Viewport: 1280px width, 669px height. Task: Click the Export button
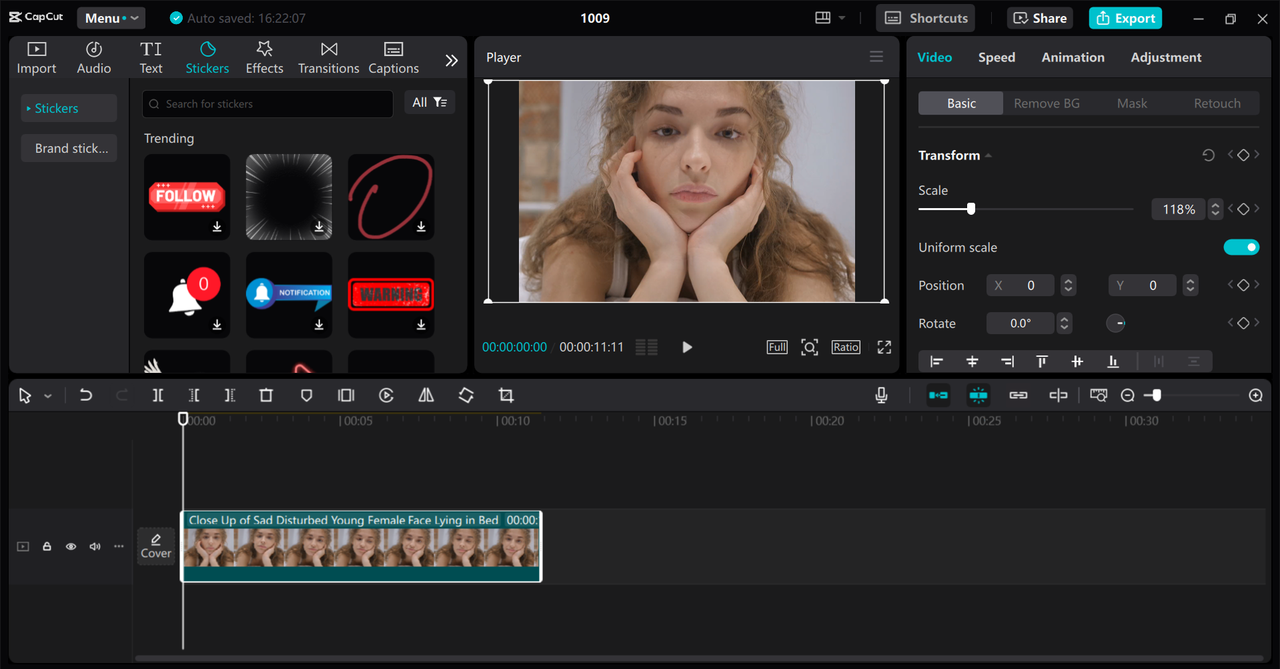click(1125, 18)
